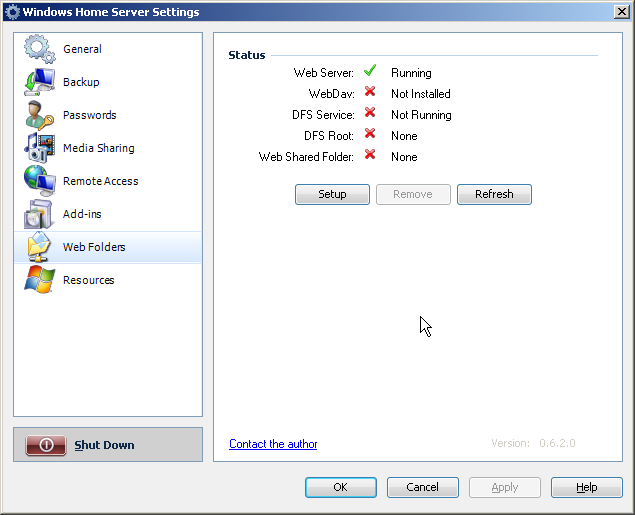635x515 pixels.
Task: Click the Passwords user-and-key icon
Action: (39, 115)
